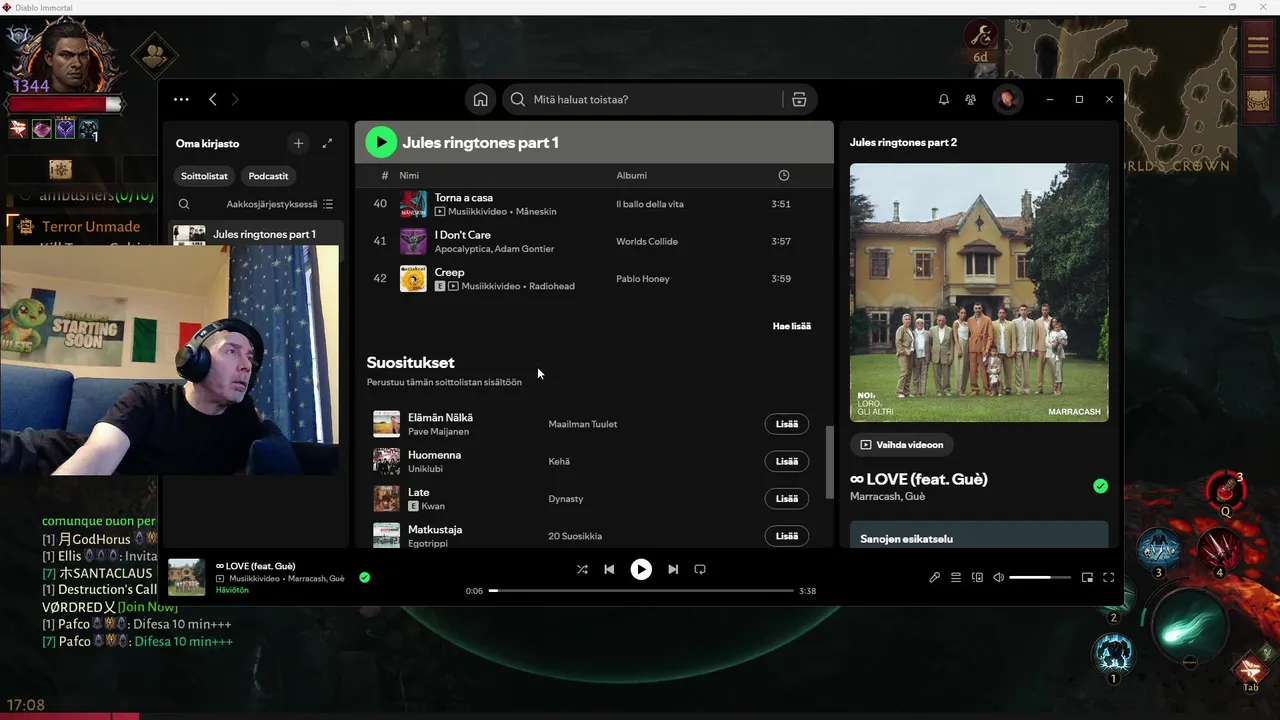Open Aakkosjärjestyksessä sort dropdown
The height and width of the screenshot is (720, 1280).
point(280,204)
